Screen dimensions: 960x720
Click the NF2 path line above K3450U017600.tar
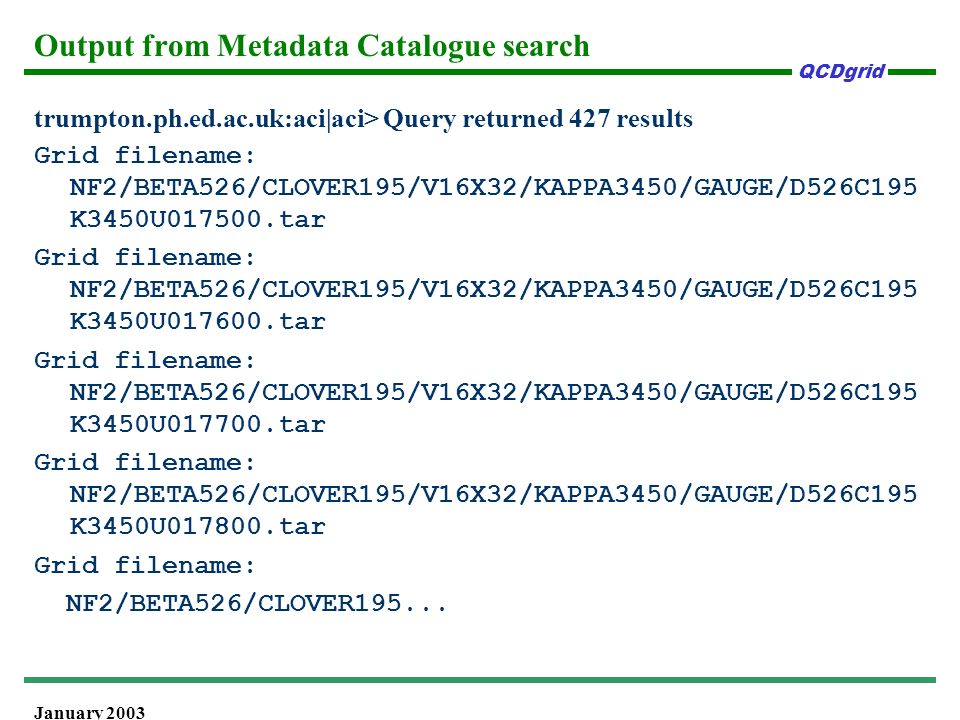pyautogui.click(x=493, y=289)
